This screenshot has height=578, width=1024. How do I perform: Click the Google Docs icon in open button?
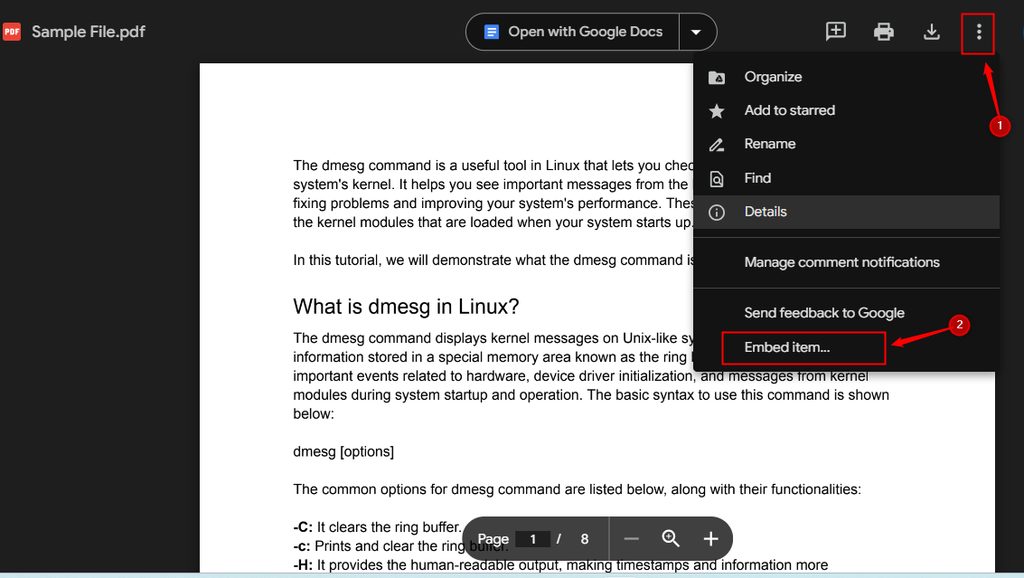coord(492,31)
